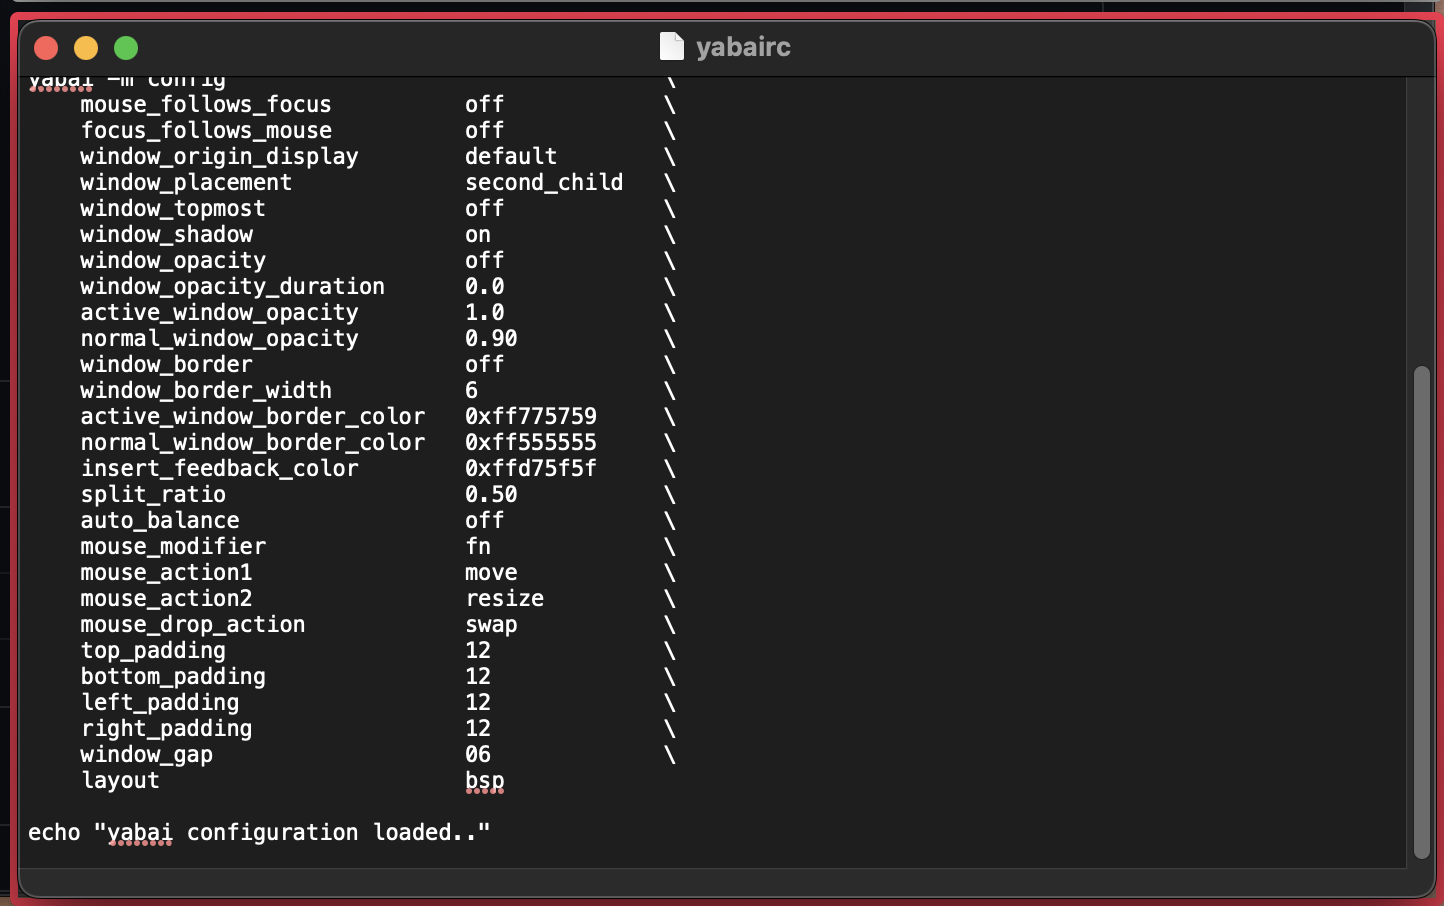Viewport: 1444px width, 906px height.
Task: Click the yellow minimize traffic light
Action: pyautogui.click(x=86, y=47)
